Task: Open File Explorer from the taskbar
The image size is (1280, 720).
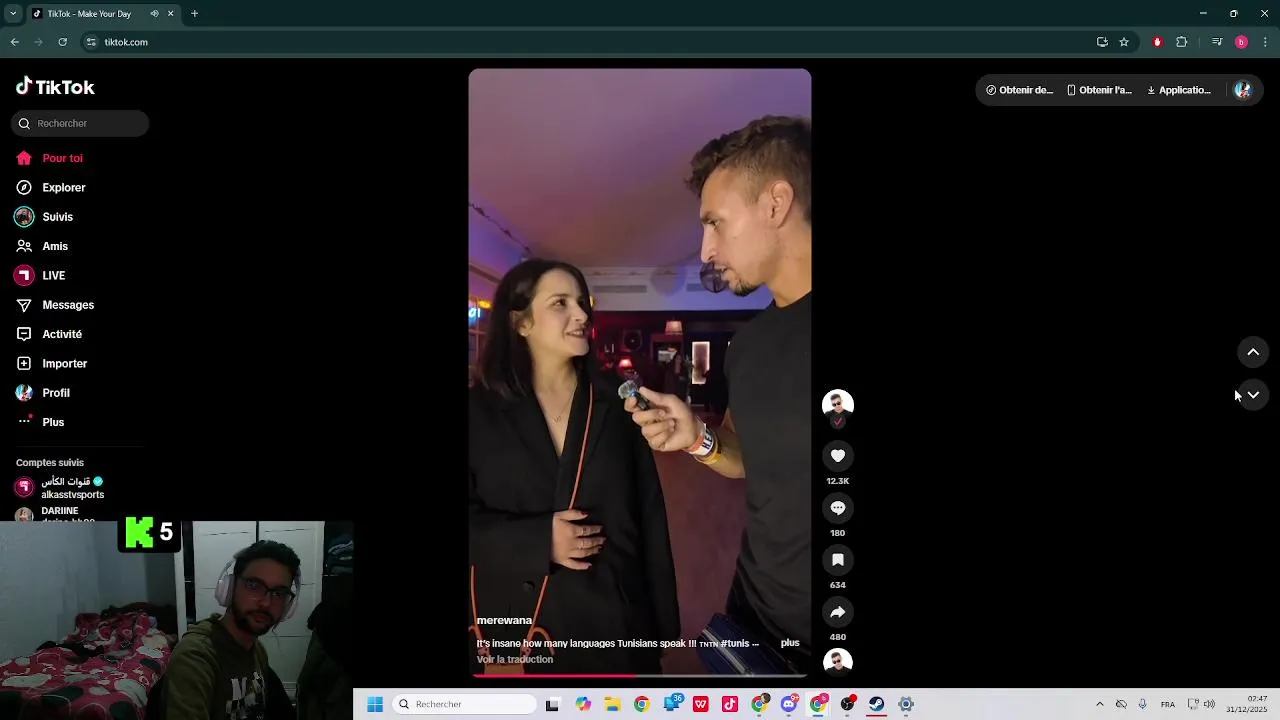Action: pos(612,704)
